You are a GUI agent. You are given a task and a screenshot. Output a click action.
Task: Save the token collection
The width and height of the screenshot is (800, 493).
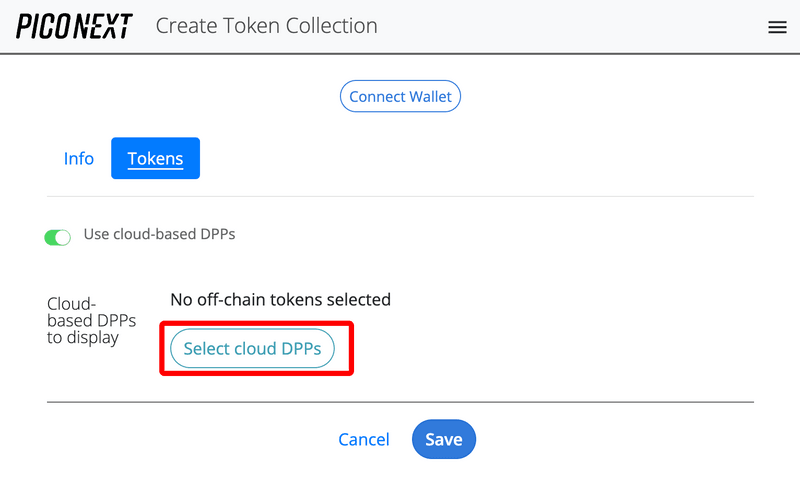coord(443,439)
